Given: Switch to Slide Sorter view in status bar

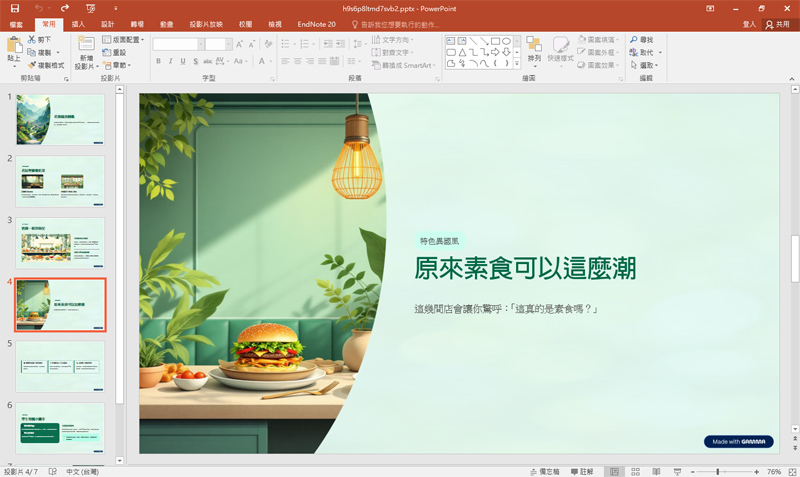Looking at the screenshot, I should pos(634,471).
